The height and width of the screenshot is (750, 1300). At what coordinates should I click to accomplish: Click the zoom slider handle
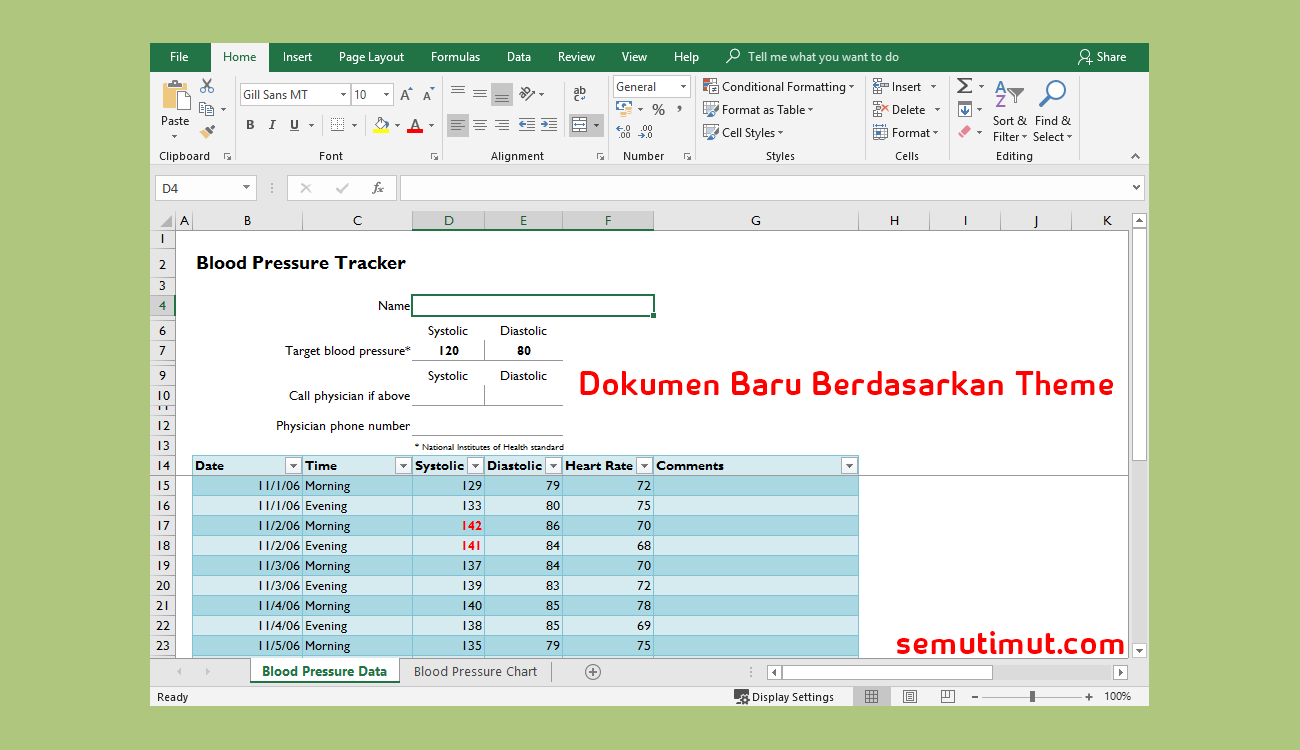coord(1032,697)
